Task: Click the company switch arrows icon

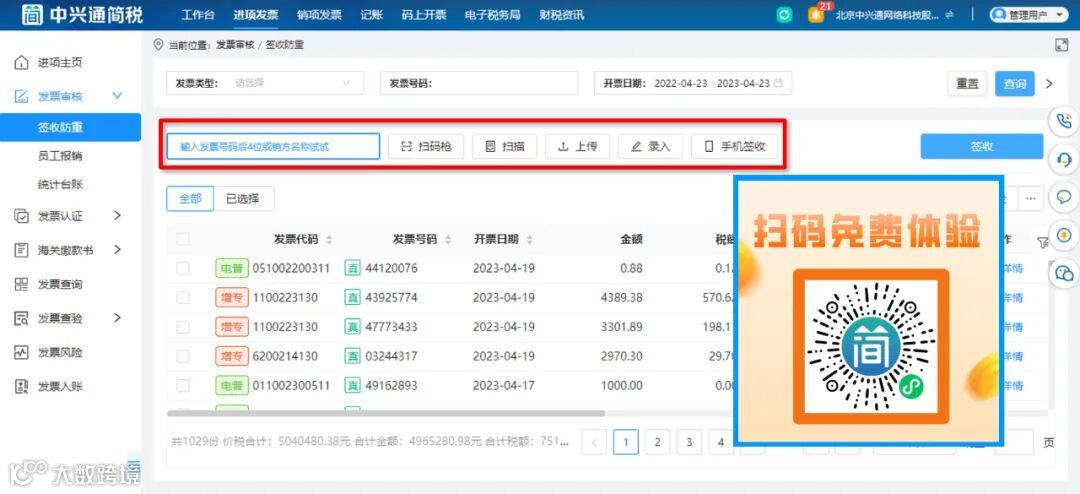Action: coord(950,15)
